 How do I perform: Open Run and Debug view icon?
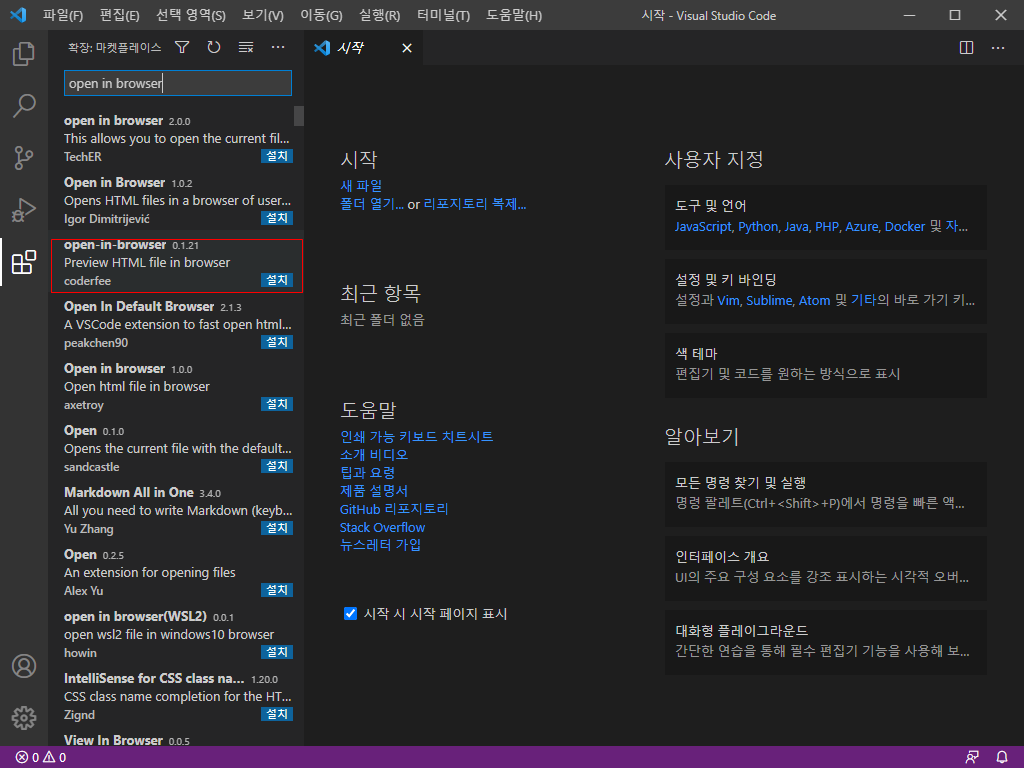[x=24, y=210]
